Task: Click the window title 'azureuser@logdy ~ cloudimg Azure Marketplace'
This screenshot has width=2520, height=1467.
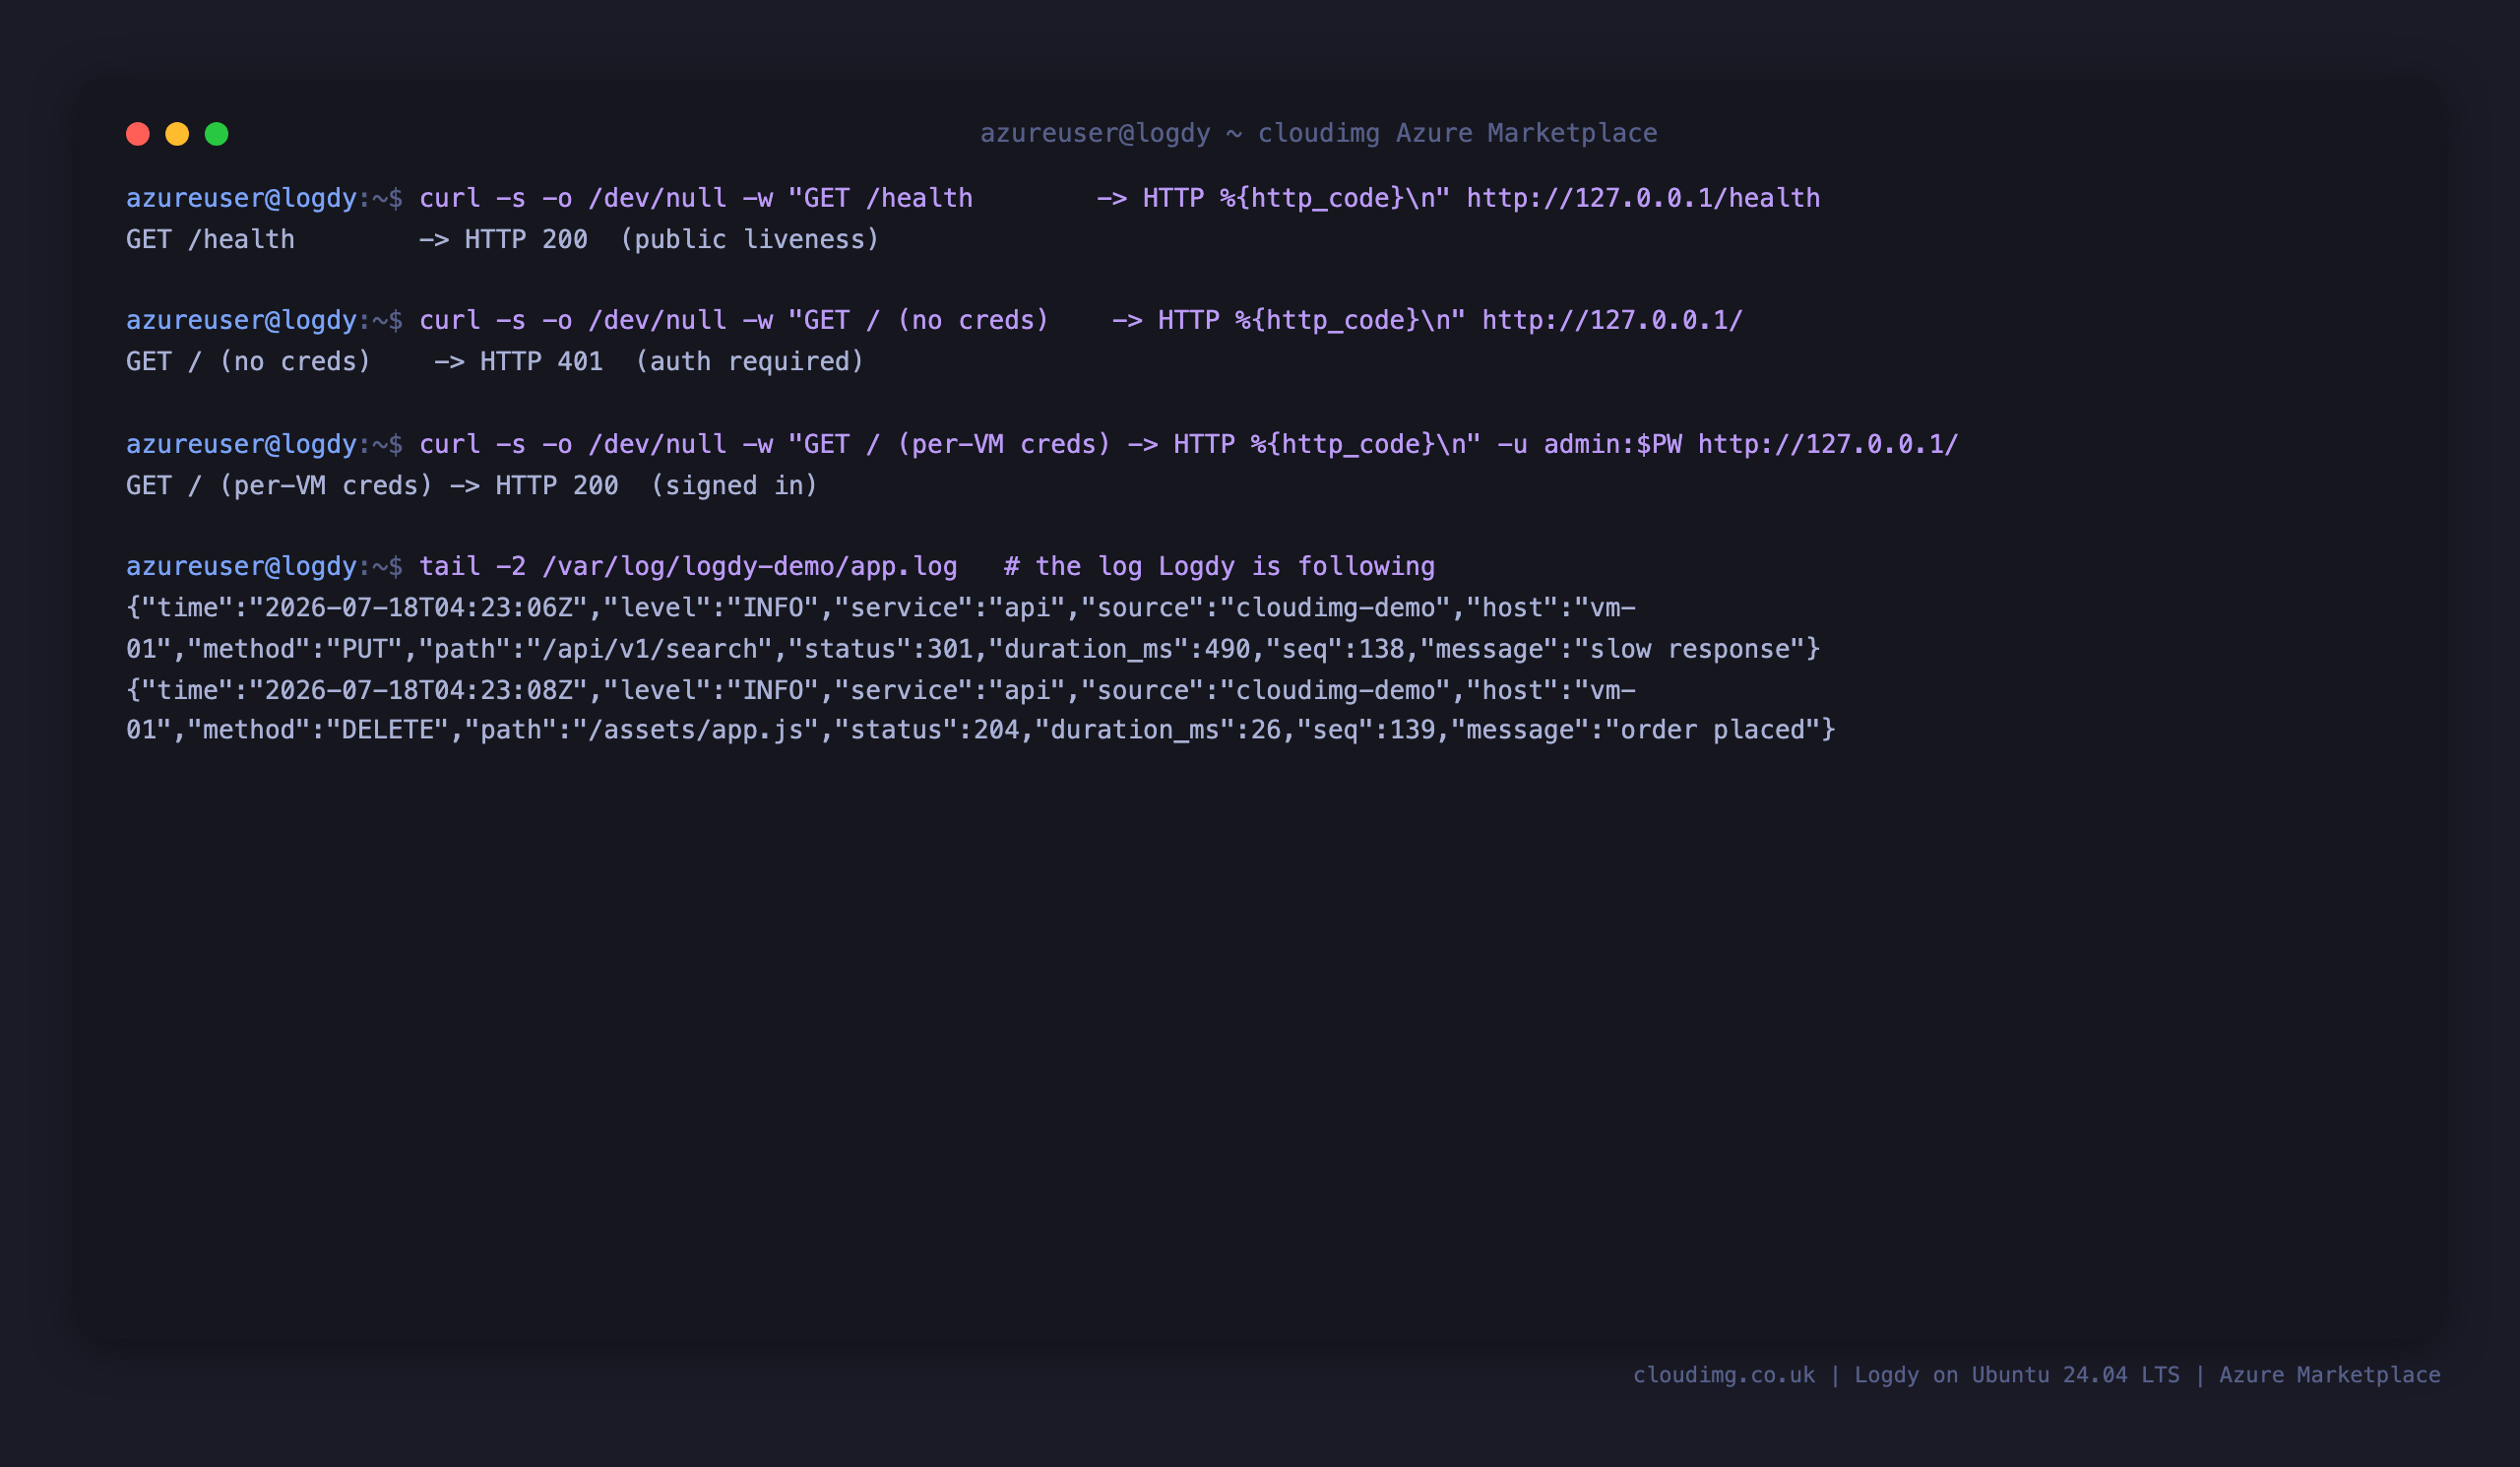Action: (1318, 133)
